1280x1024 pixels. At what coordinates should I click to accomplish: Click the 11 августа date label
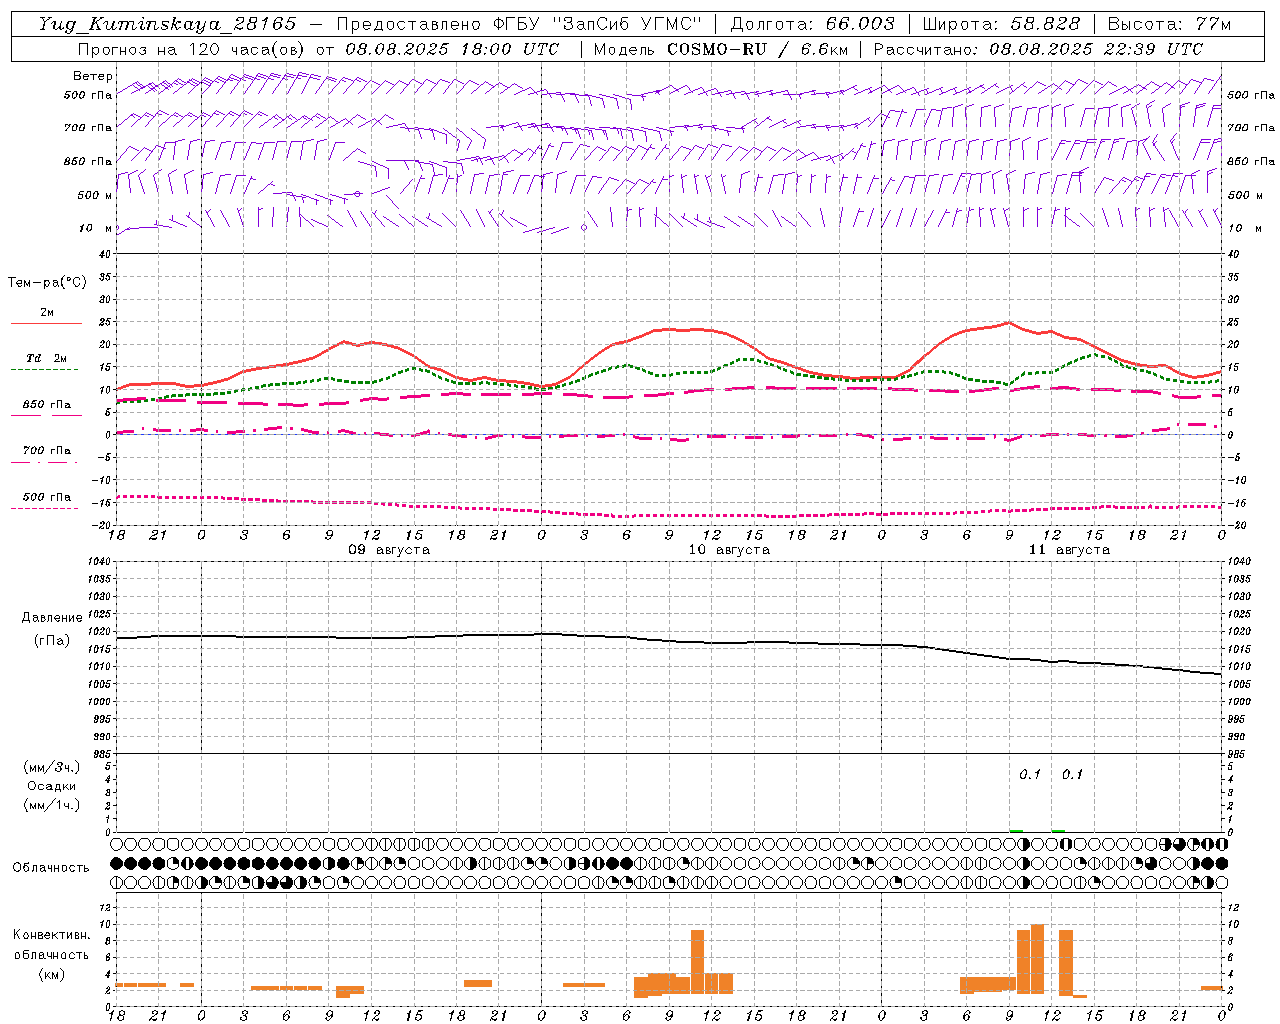pos(1069,550)
